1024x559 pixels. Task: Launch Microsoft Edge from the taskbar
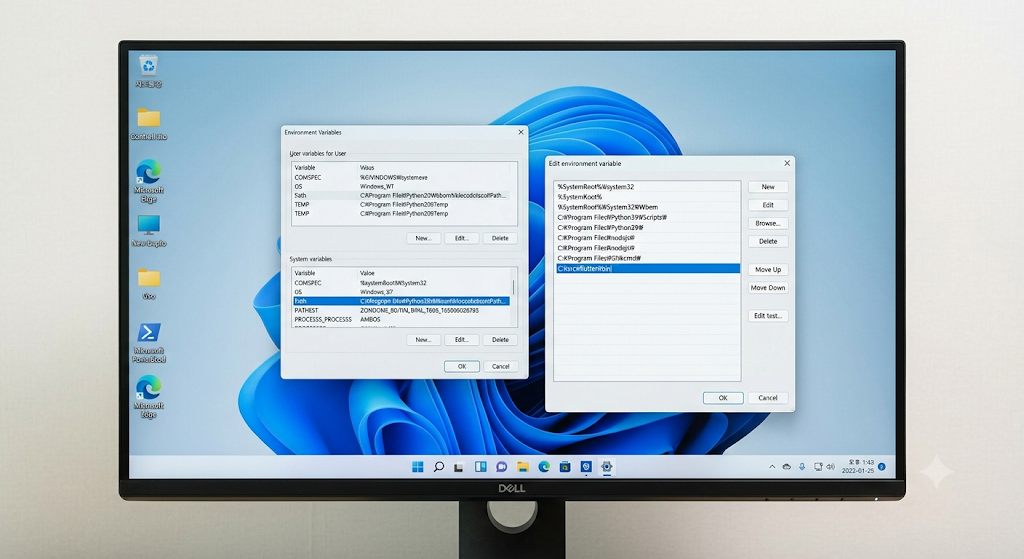pos(544,467)
